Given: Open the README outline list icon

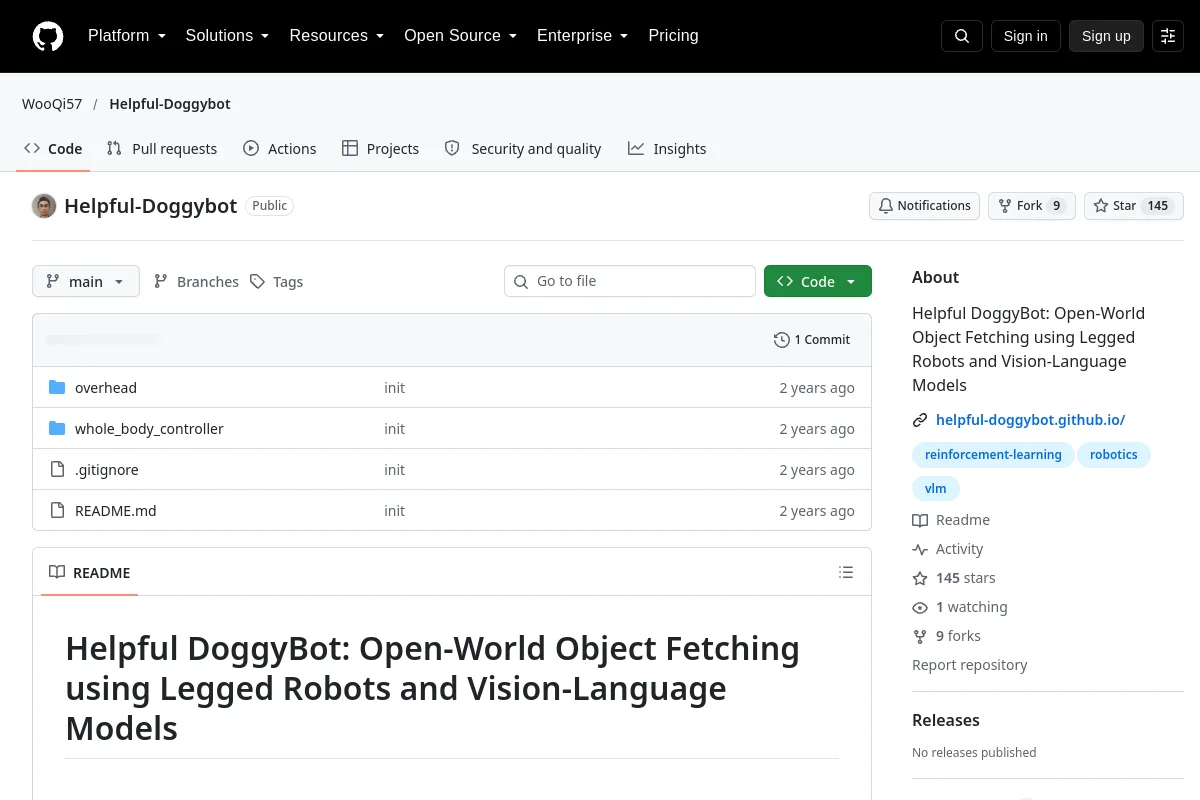Looking at the screenshot, I should coord(846,573).
